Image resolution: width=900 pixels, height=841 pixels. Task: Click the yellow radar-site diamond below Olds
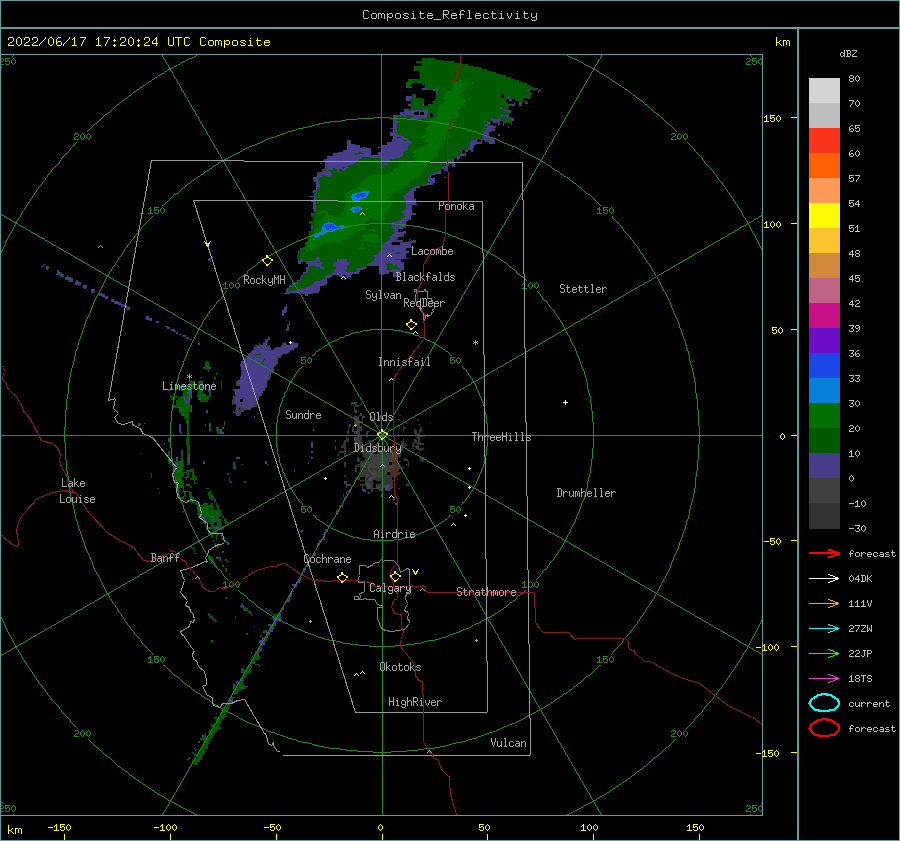pyautogui.click(x=382, y=435)
